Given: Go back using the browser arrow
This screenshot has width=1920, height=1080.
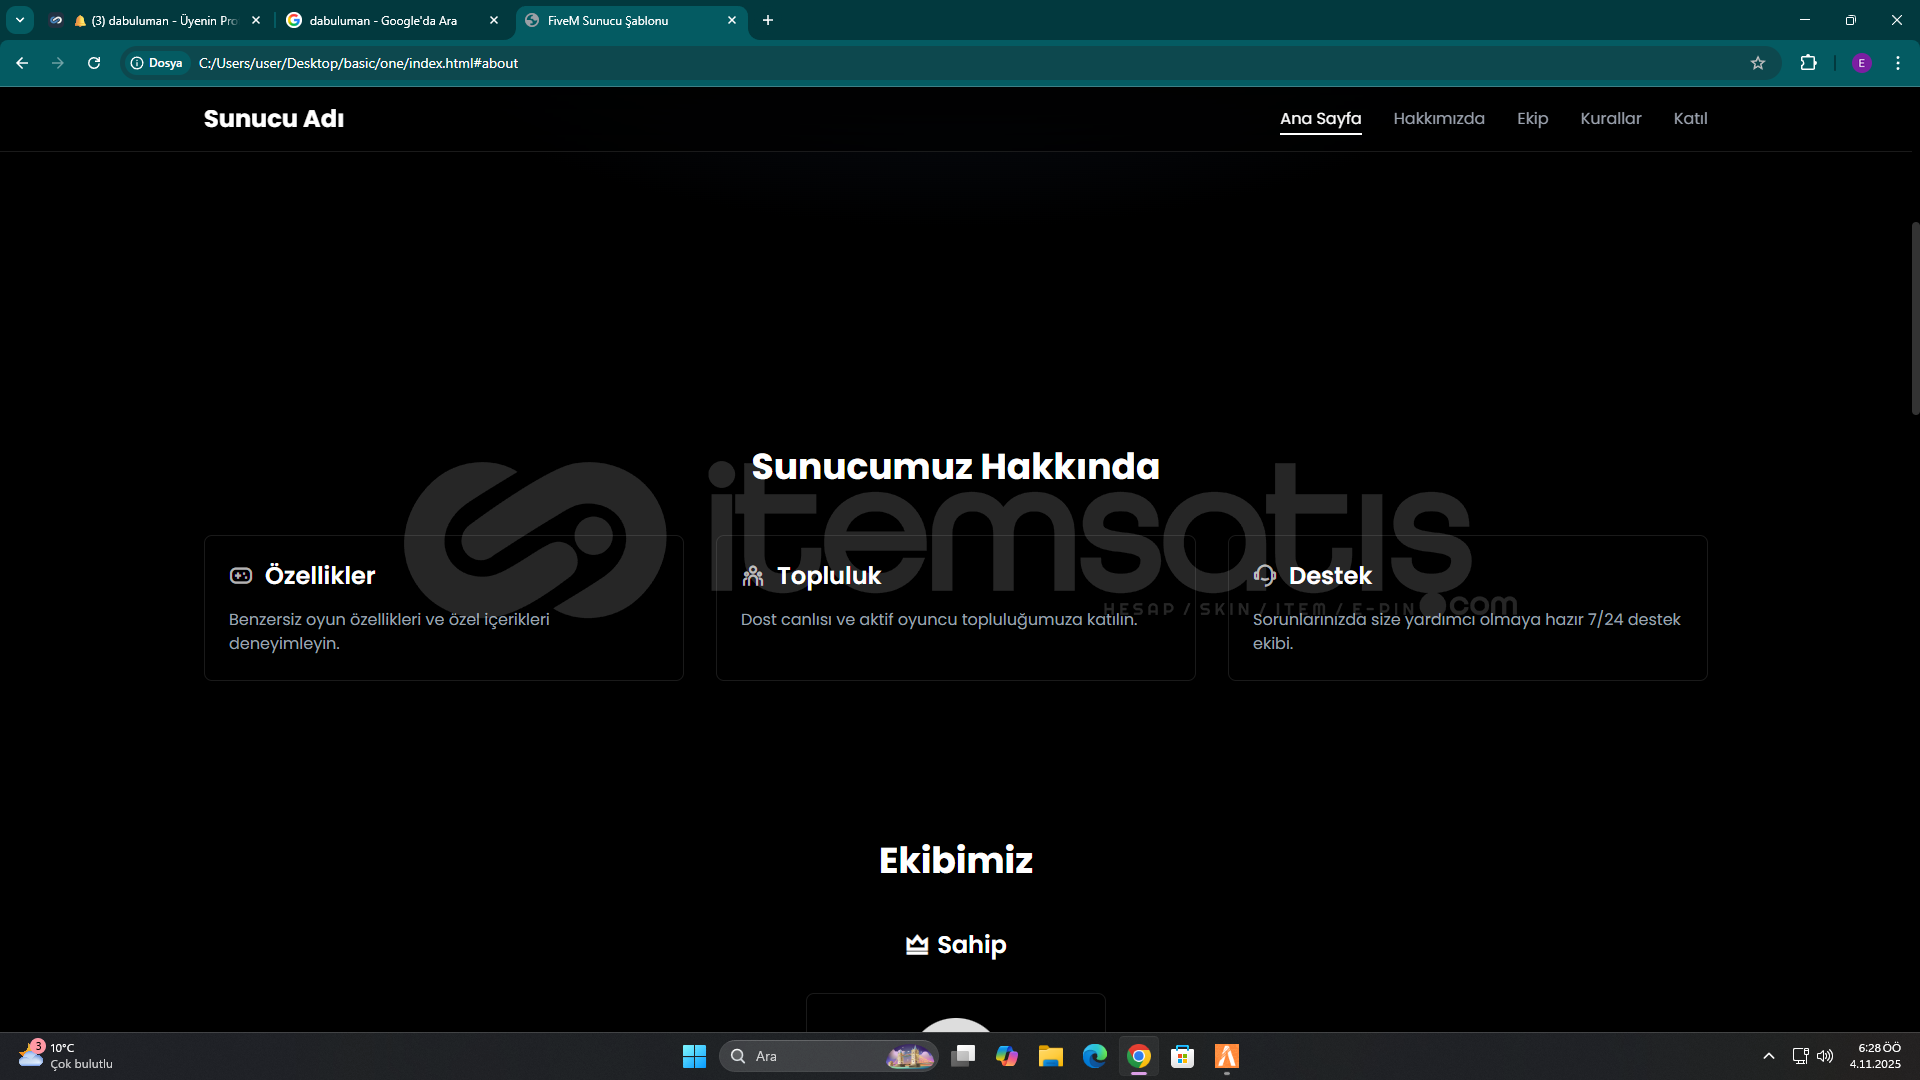Looking at the screenshot, I should click(22, 63).
